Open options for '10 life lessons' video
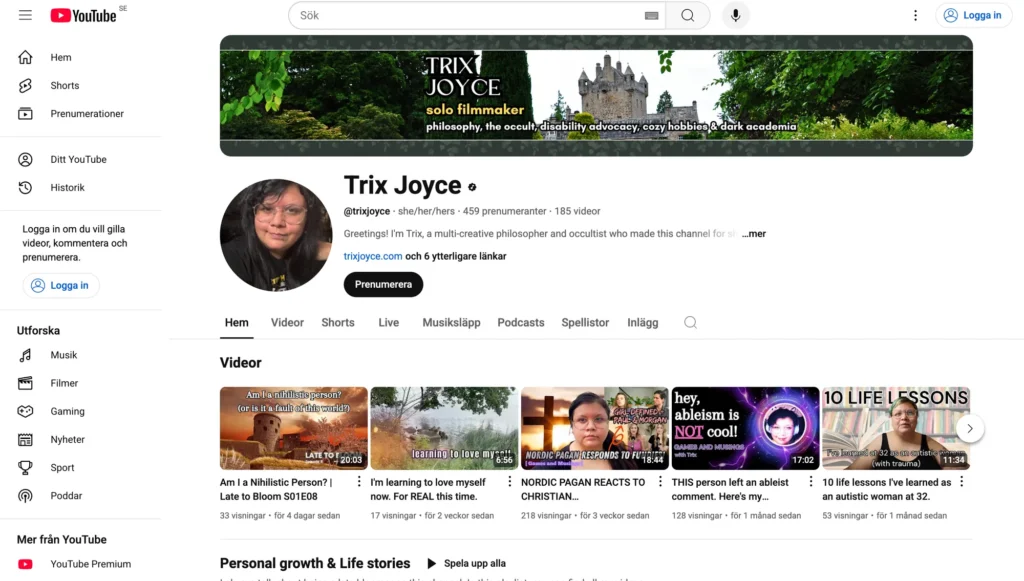This screenshot has height=581, width=1024. click(x=961, y=482)
